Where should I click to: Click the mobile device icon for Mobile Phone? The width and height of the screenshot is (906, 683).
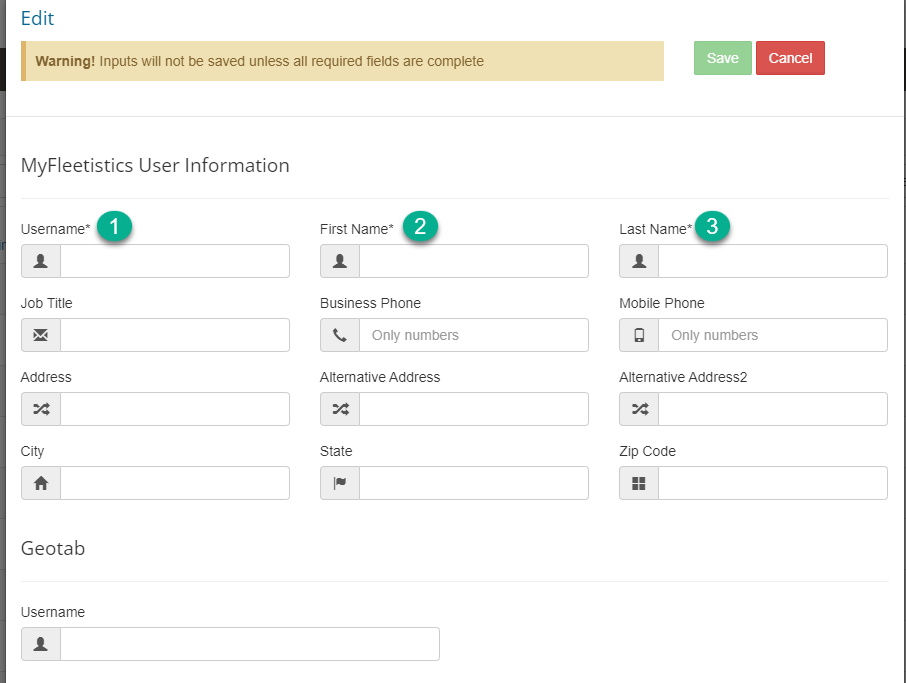tap(639, 335)
